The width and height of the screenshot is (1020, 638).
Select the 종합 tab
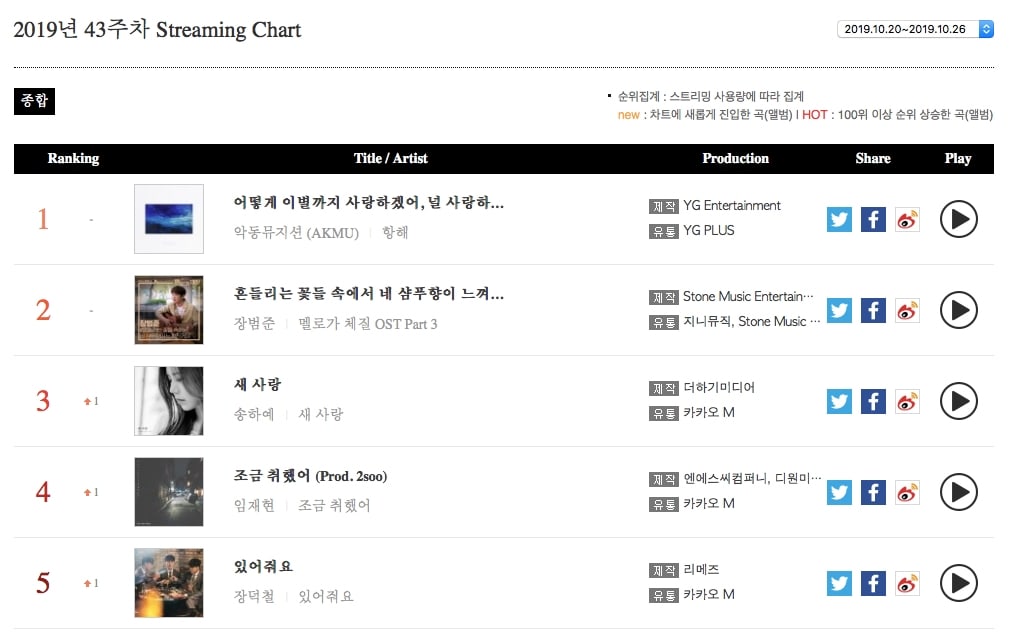coord(34,101)
